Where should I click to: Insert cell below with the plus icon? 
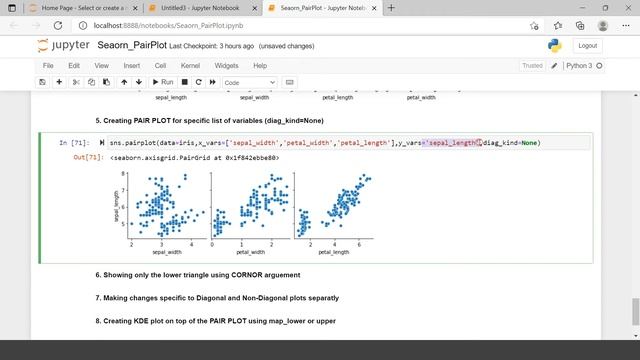point(59,82)
